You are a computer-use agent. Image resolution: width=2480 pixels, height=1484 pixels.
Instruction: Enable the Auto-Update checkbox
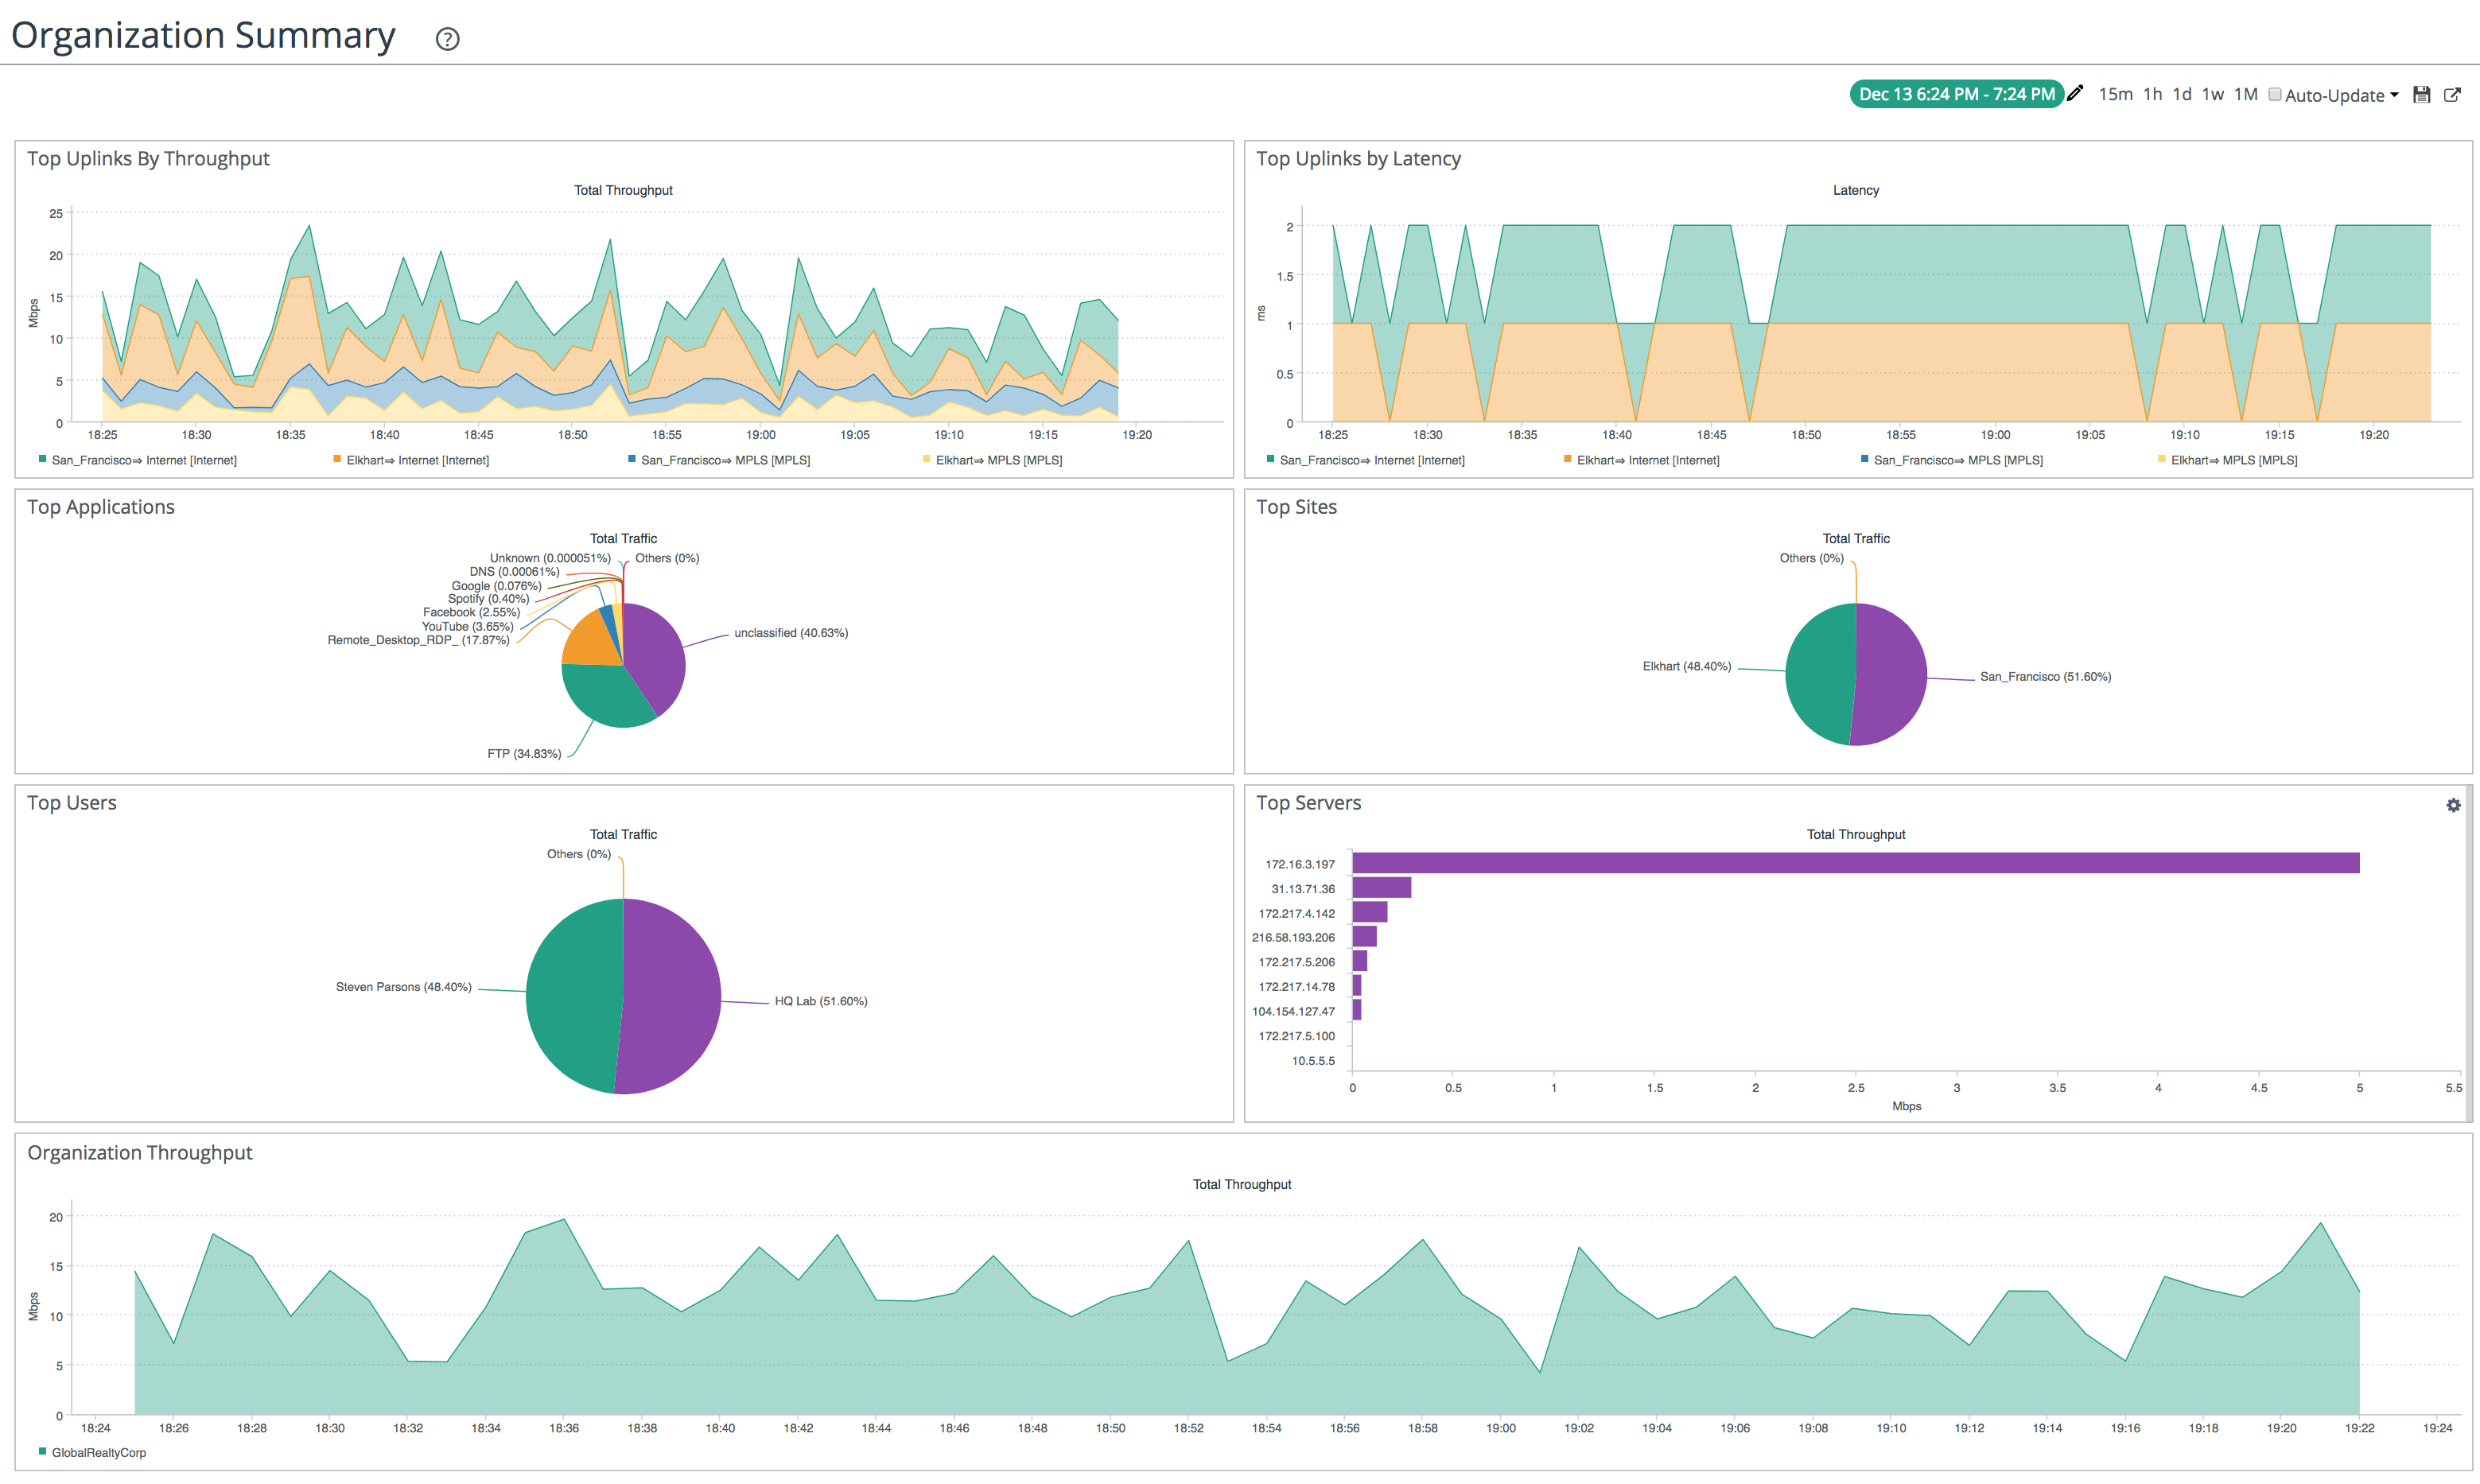(2275, 95)
